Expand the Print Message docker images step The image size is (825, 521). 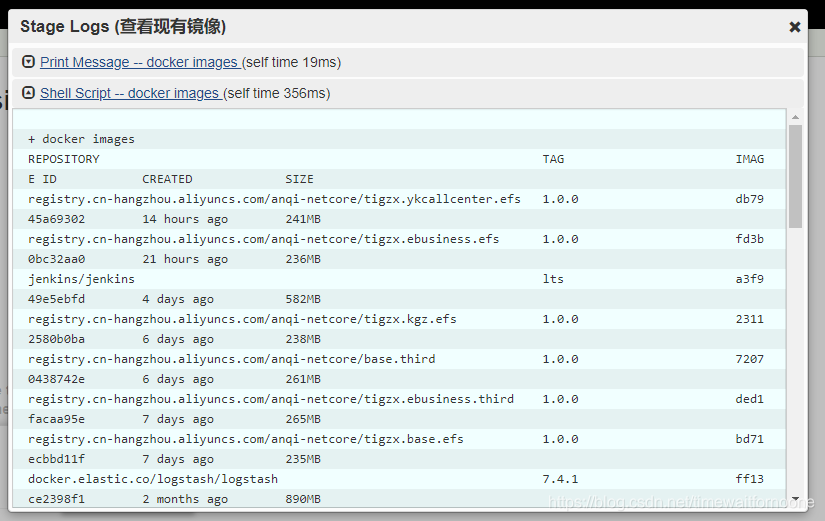(28, 62)
